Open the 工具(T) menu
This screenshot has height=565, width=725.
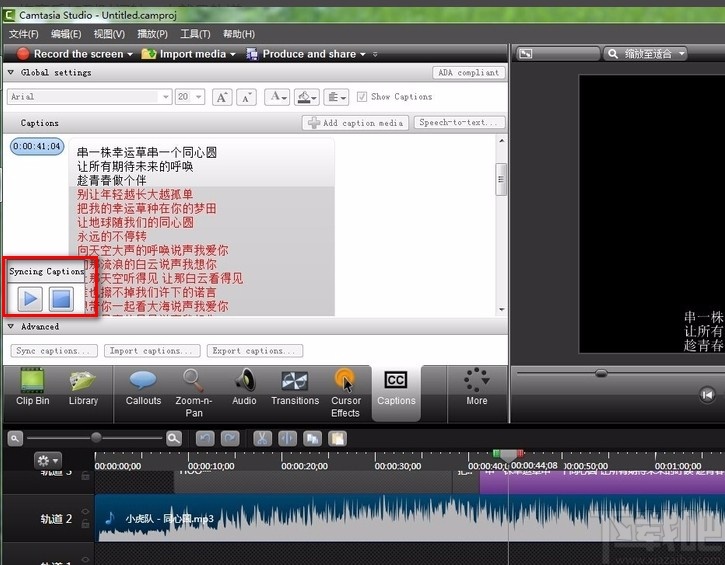tap(195, 34)
